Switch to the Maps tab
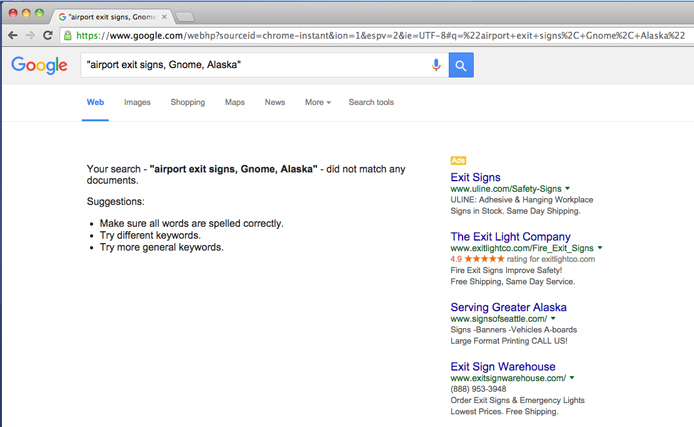694x427 pixels. click(x=234, y=102)
